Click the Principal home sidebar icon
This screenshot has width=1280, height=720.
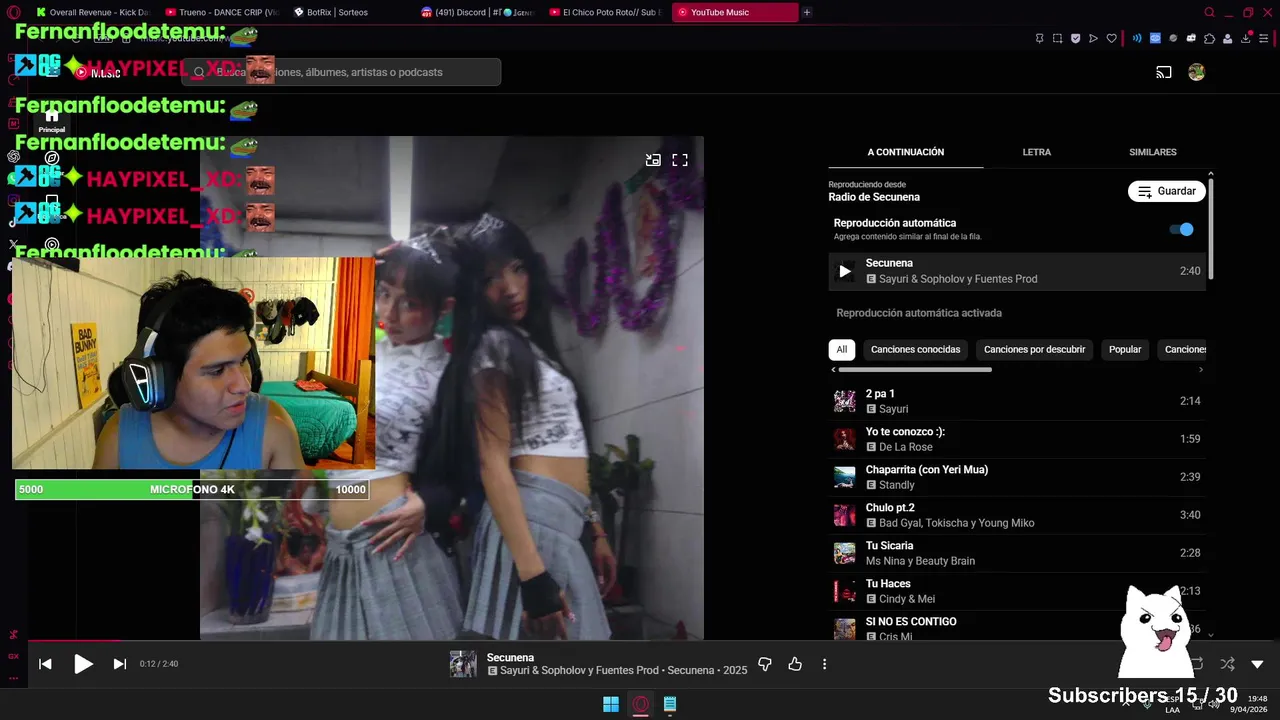point(52,120)
